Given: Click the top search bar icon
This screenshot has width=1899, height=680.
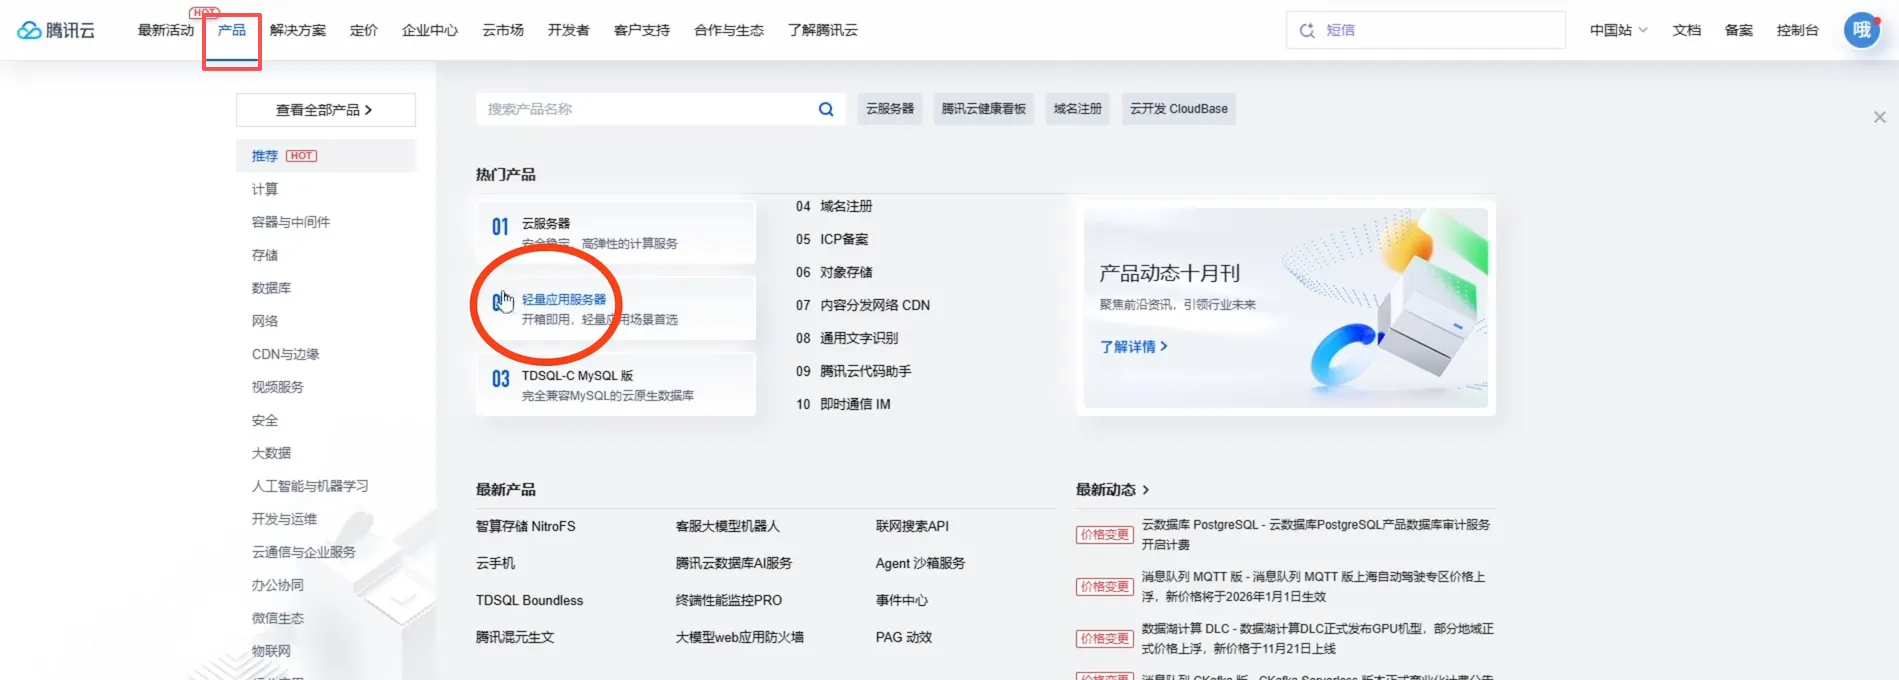Looking at the screenshot, I should (1307, 30).
